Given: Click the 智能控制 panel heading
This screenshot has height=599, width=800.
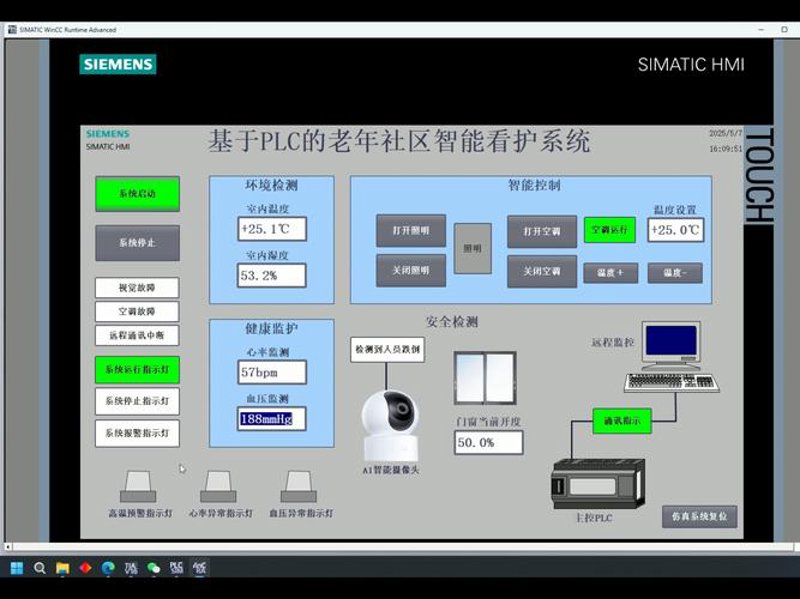Looking at the screenshot, I should tap(534, 185).
